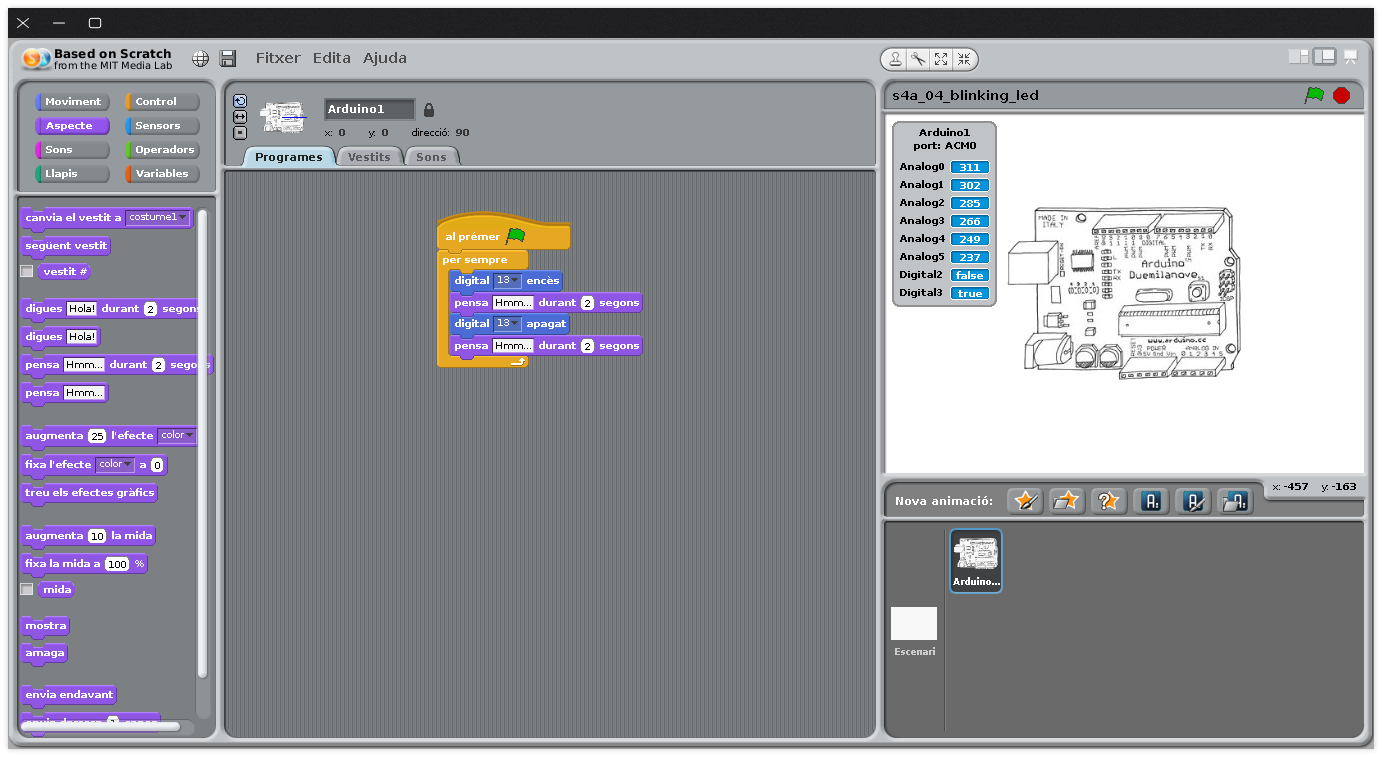
Task: Choose surprise sprite question mark button
Action: click(1109, 501)
